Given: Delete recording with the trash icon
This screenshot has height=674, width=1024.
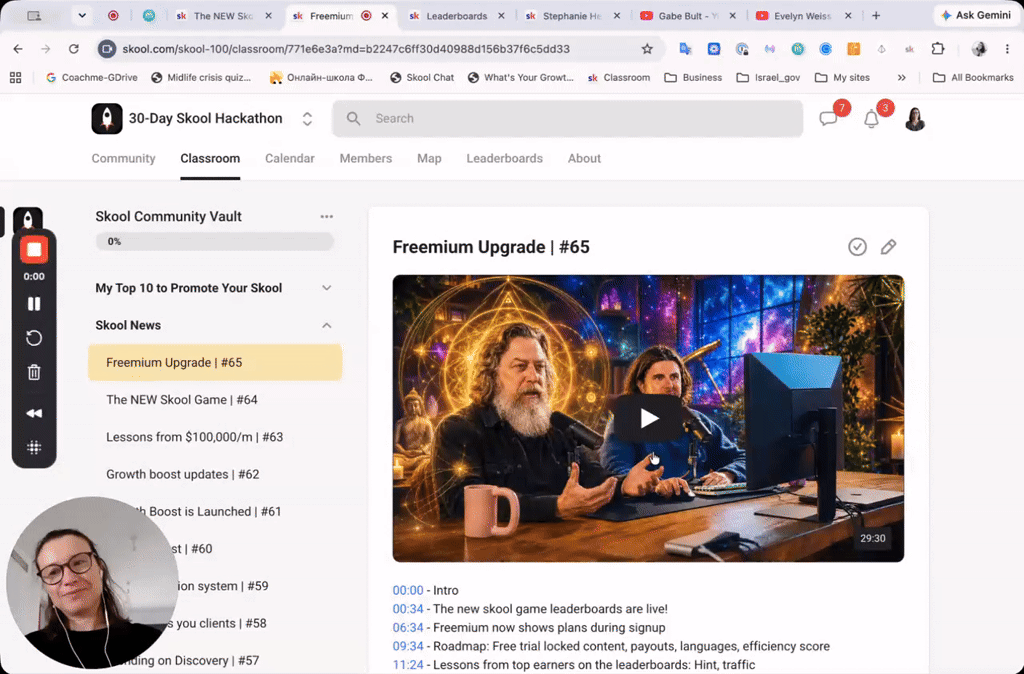Looking at the screenshot, I should pyautogui.click(x=34, y=372).
